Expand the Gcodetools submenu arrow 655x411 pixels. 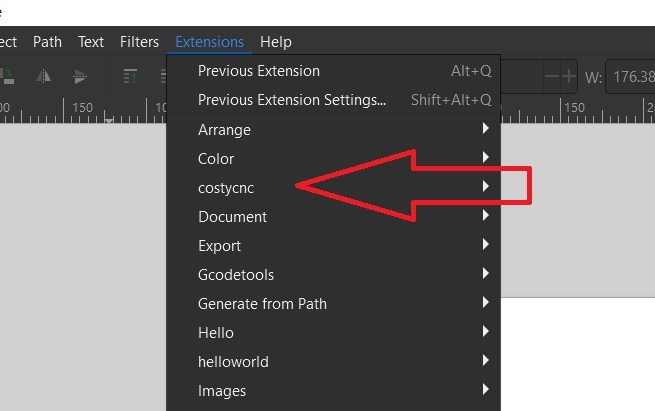[x=485, y=275]
